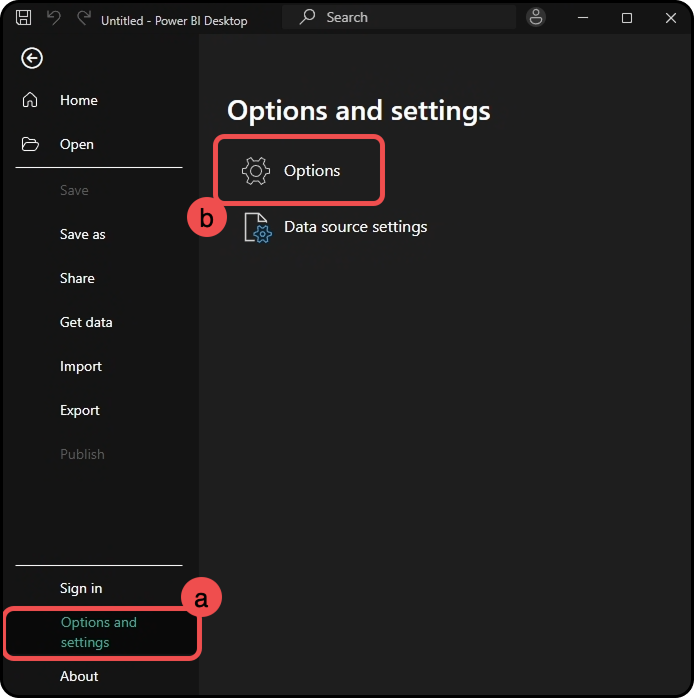Open the Export menu entry
Screen dimensions: 694x698
(80, 410)
